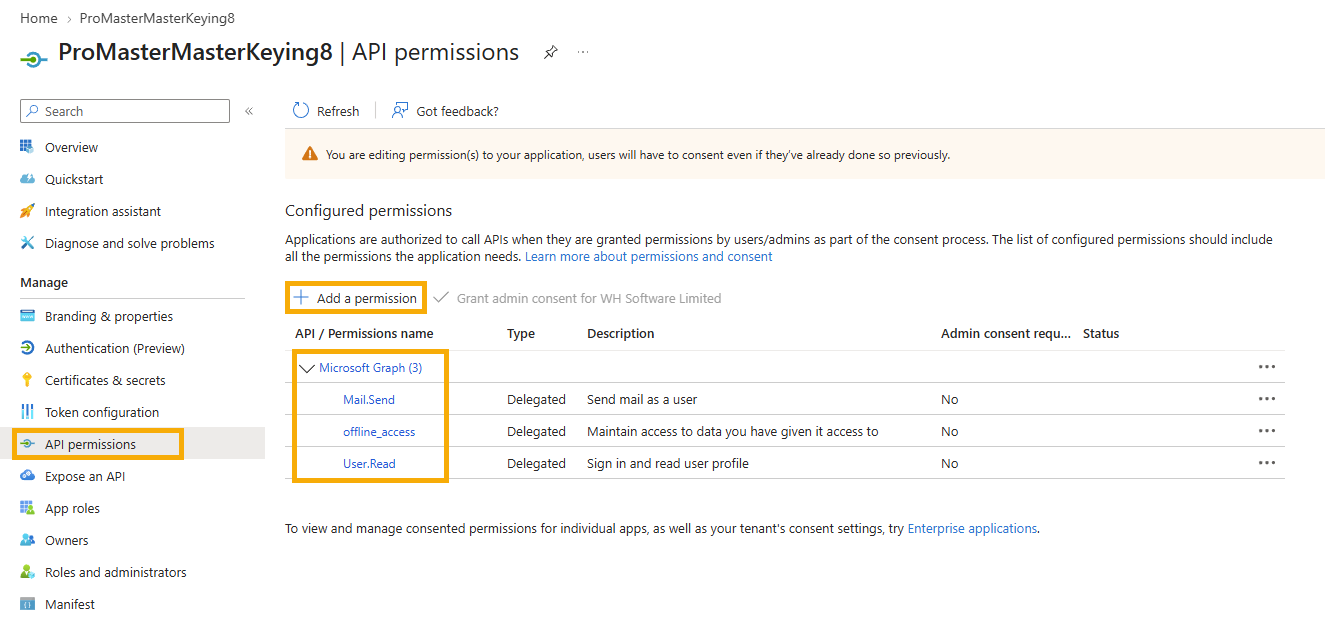Click the Refresh button label
Viewport: 1325px width, 629px height.
[x=338, y=111]
